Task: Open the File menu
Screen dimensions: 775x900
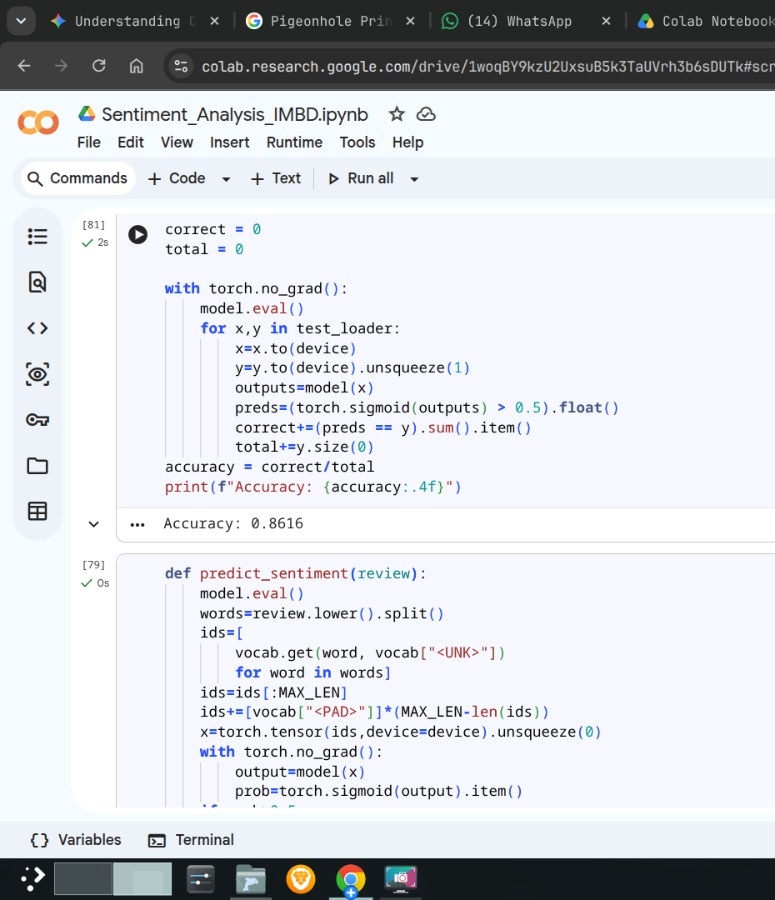Action: click(x=89, y=142)
